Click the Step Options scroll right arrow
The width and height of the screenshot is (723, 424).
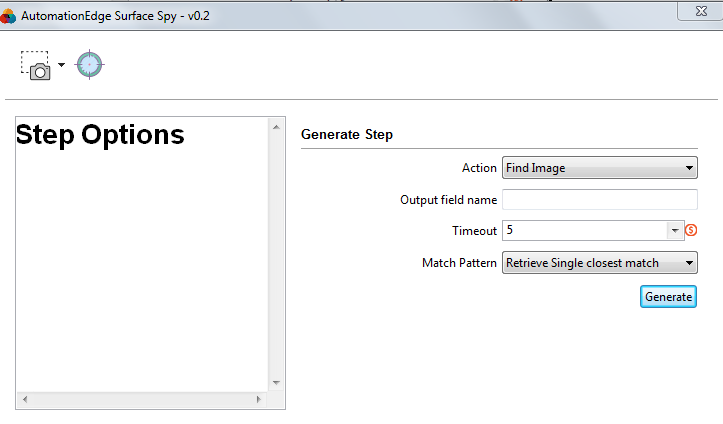tap(259, 399)
